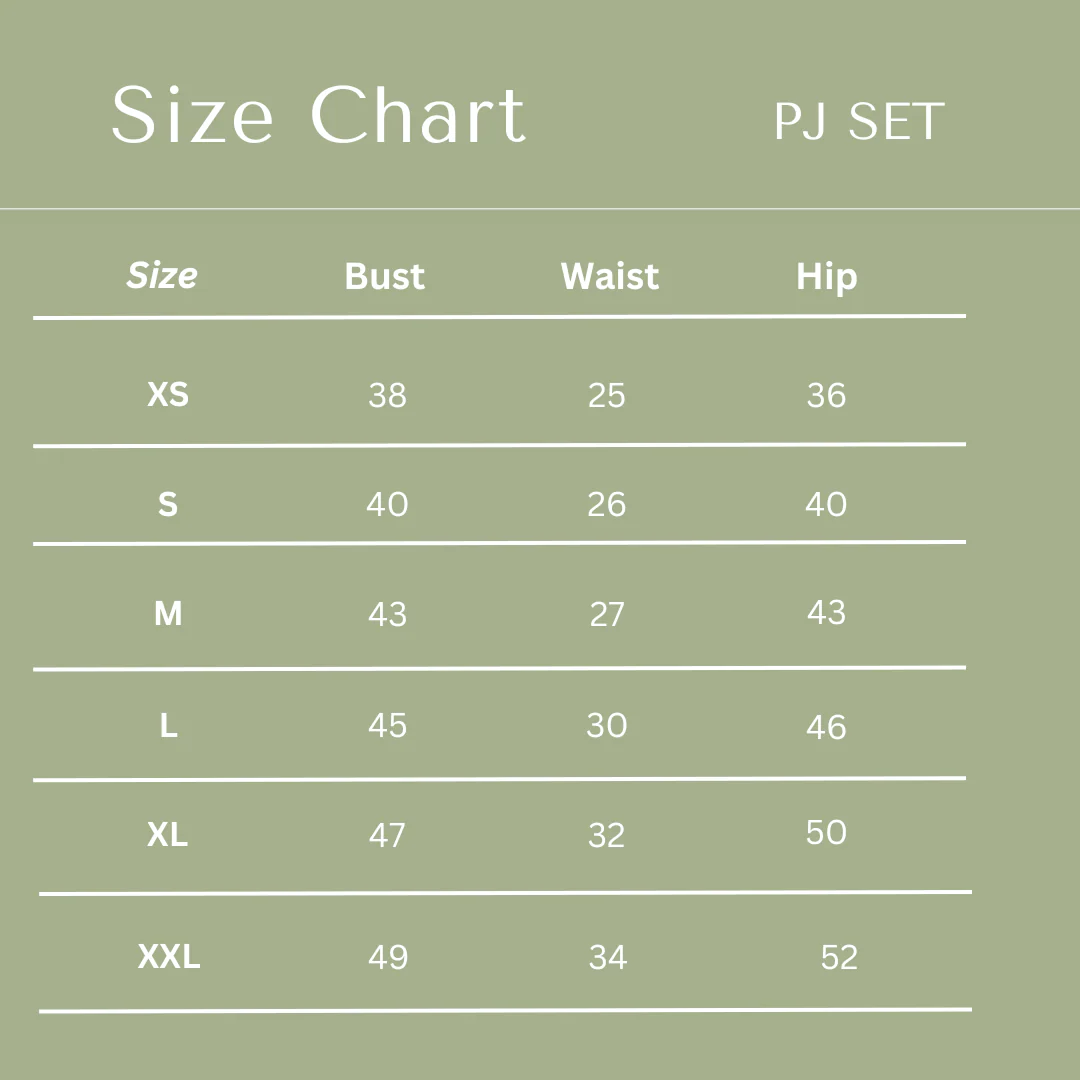Click the XXL size row label

click(169, 957)
